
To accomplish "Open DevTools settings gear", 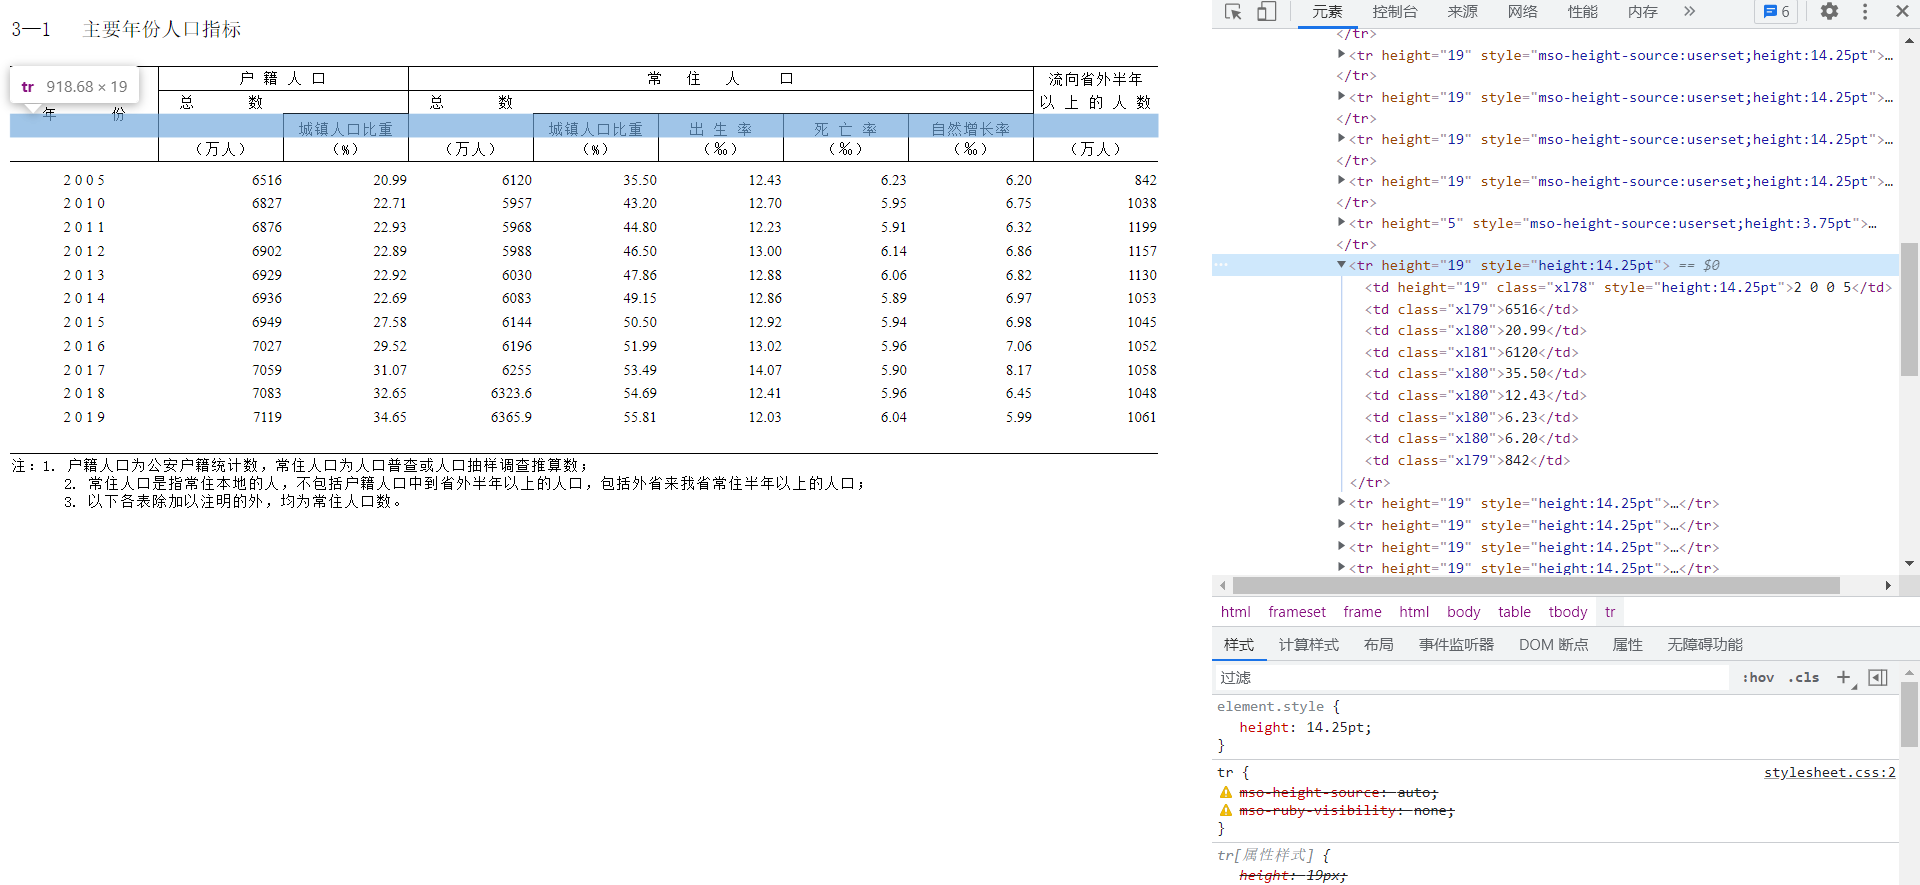I will (1829, 12).
